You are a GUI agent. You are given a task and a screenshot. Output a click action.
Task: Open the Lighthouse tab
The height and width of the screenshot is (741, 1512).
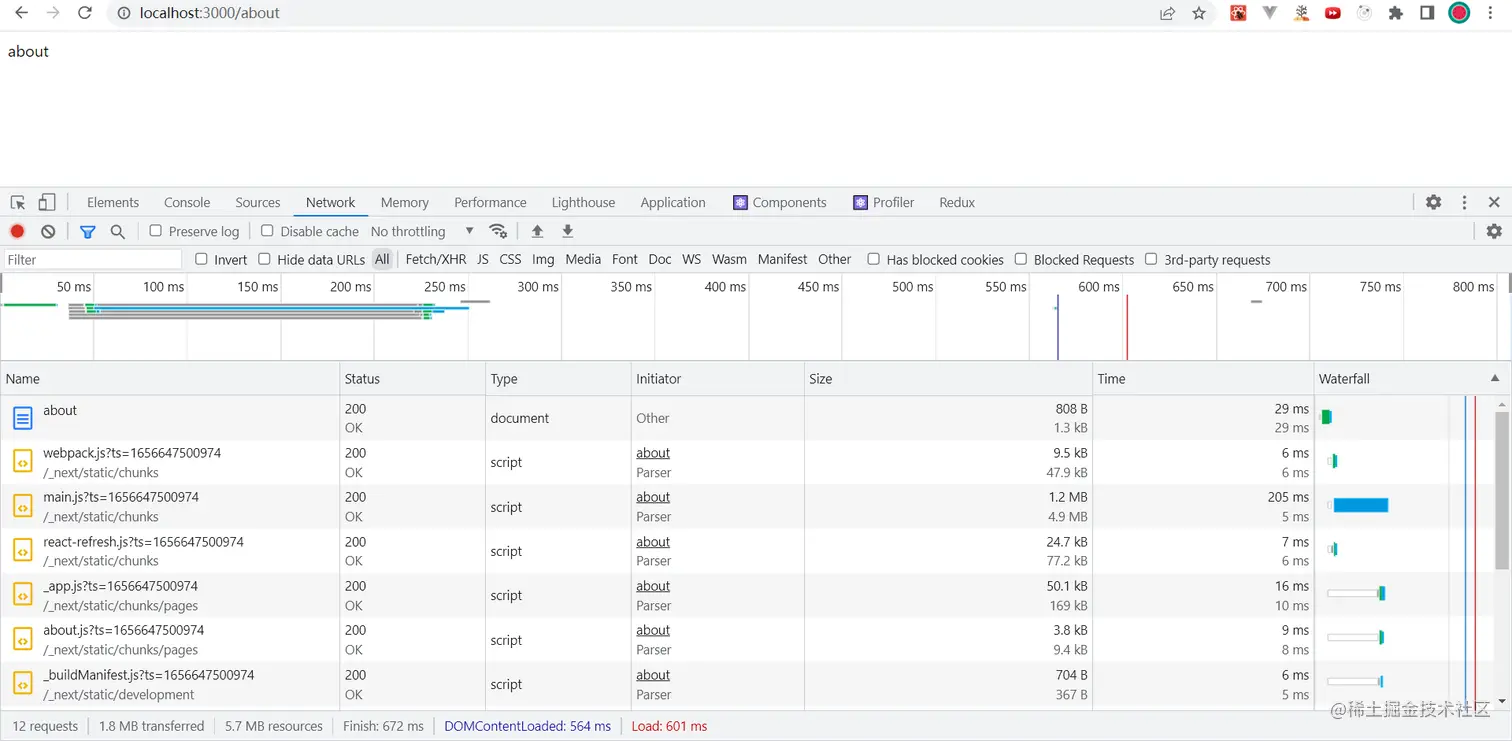coord(583,202)
